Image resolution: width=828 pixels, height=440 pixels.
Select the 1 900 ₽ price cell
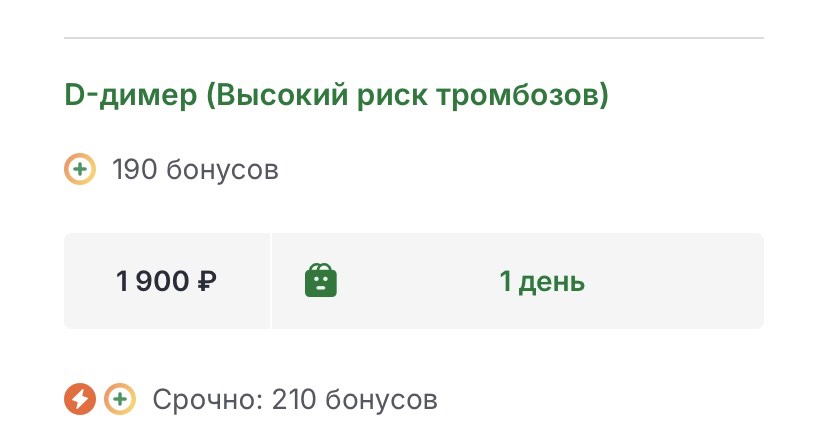[x=167, y=281]
